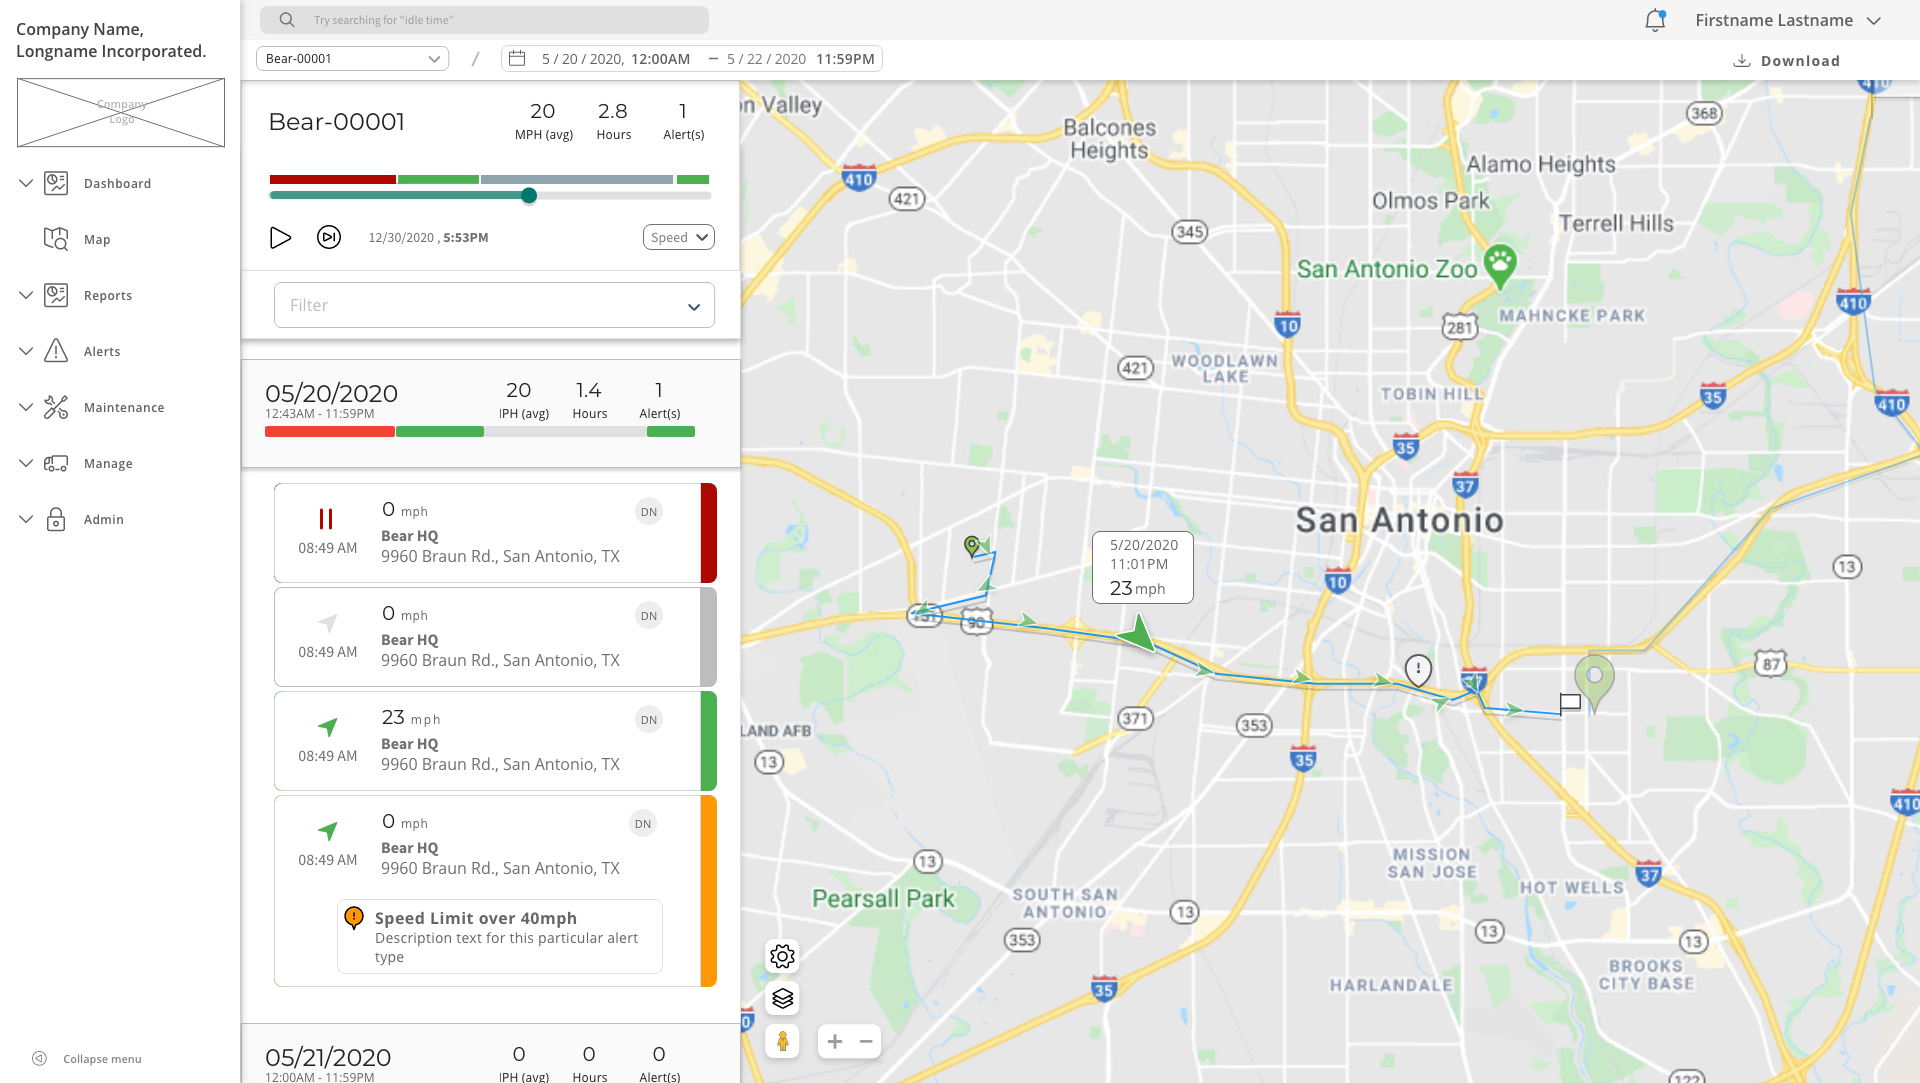1920x1083 pixels.
Task: Open the map layers icon
Action: tap(782, 998)
